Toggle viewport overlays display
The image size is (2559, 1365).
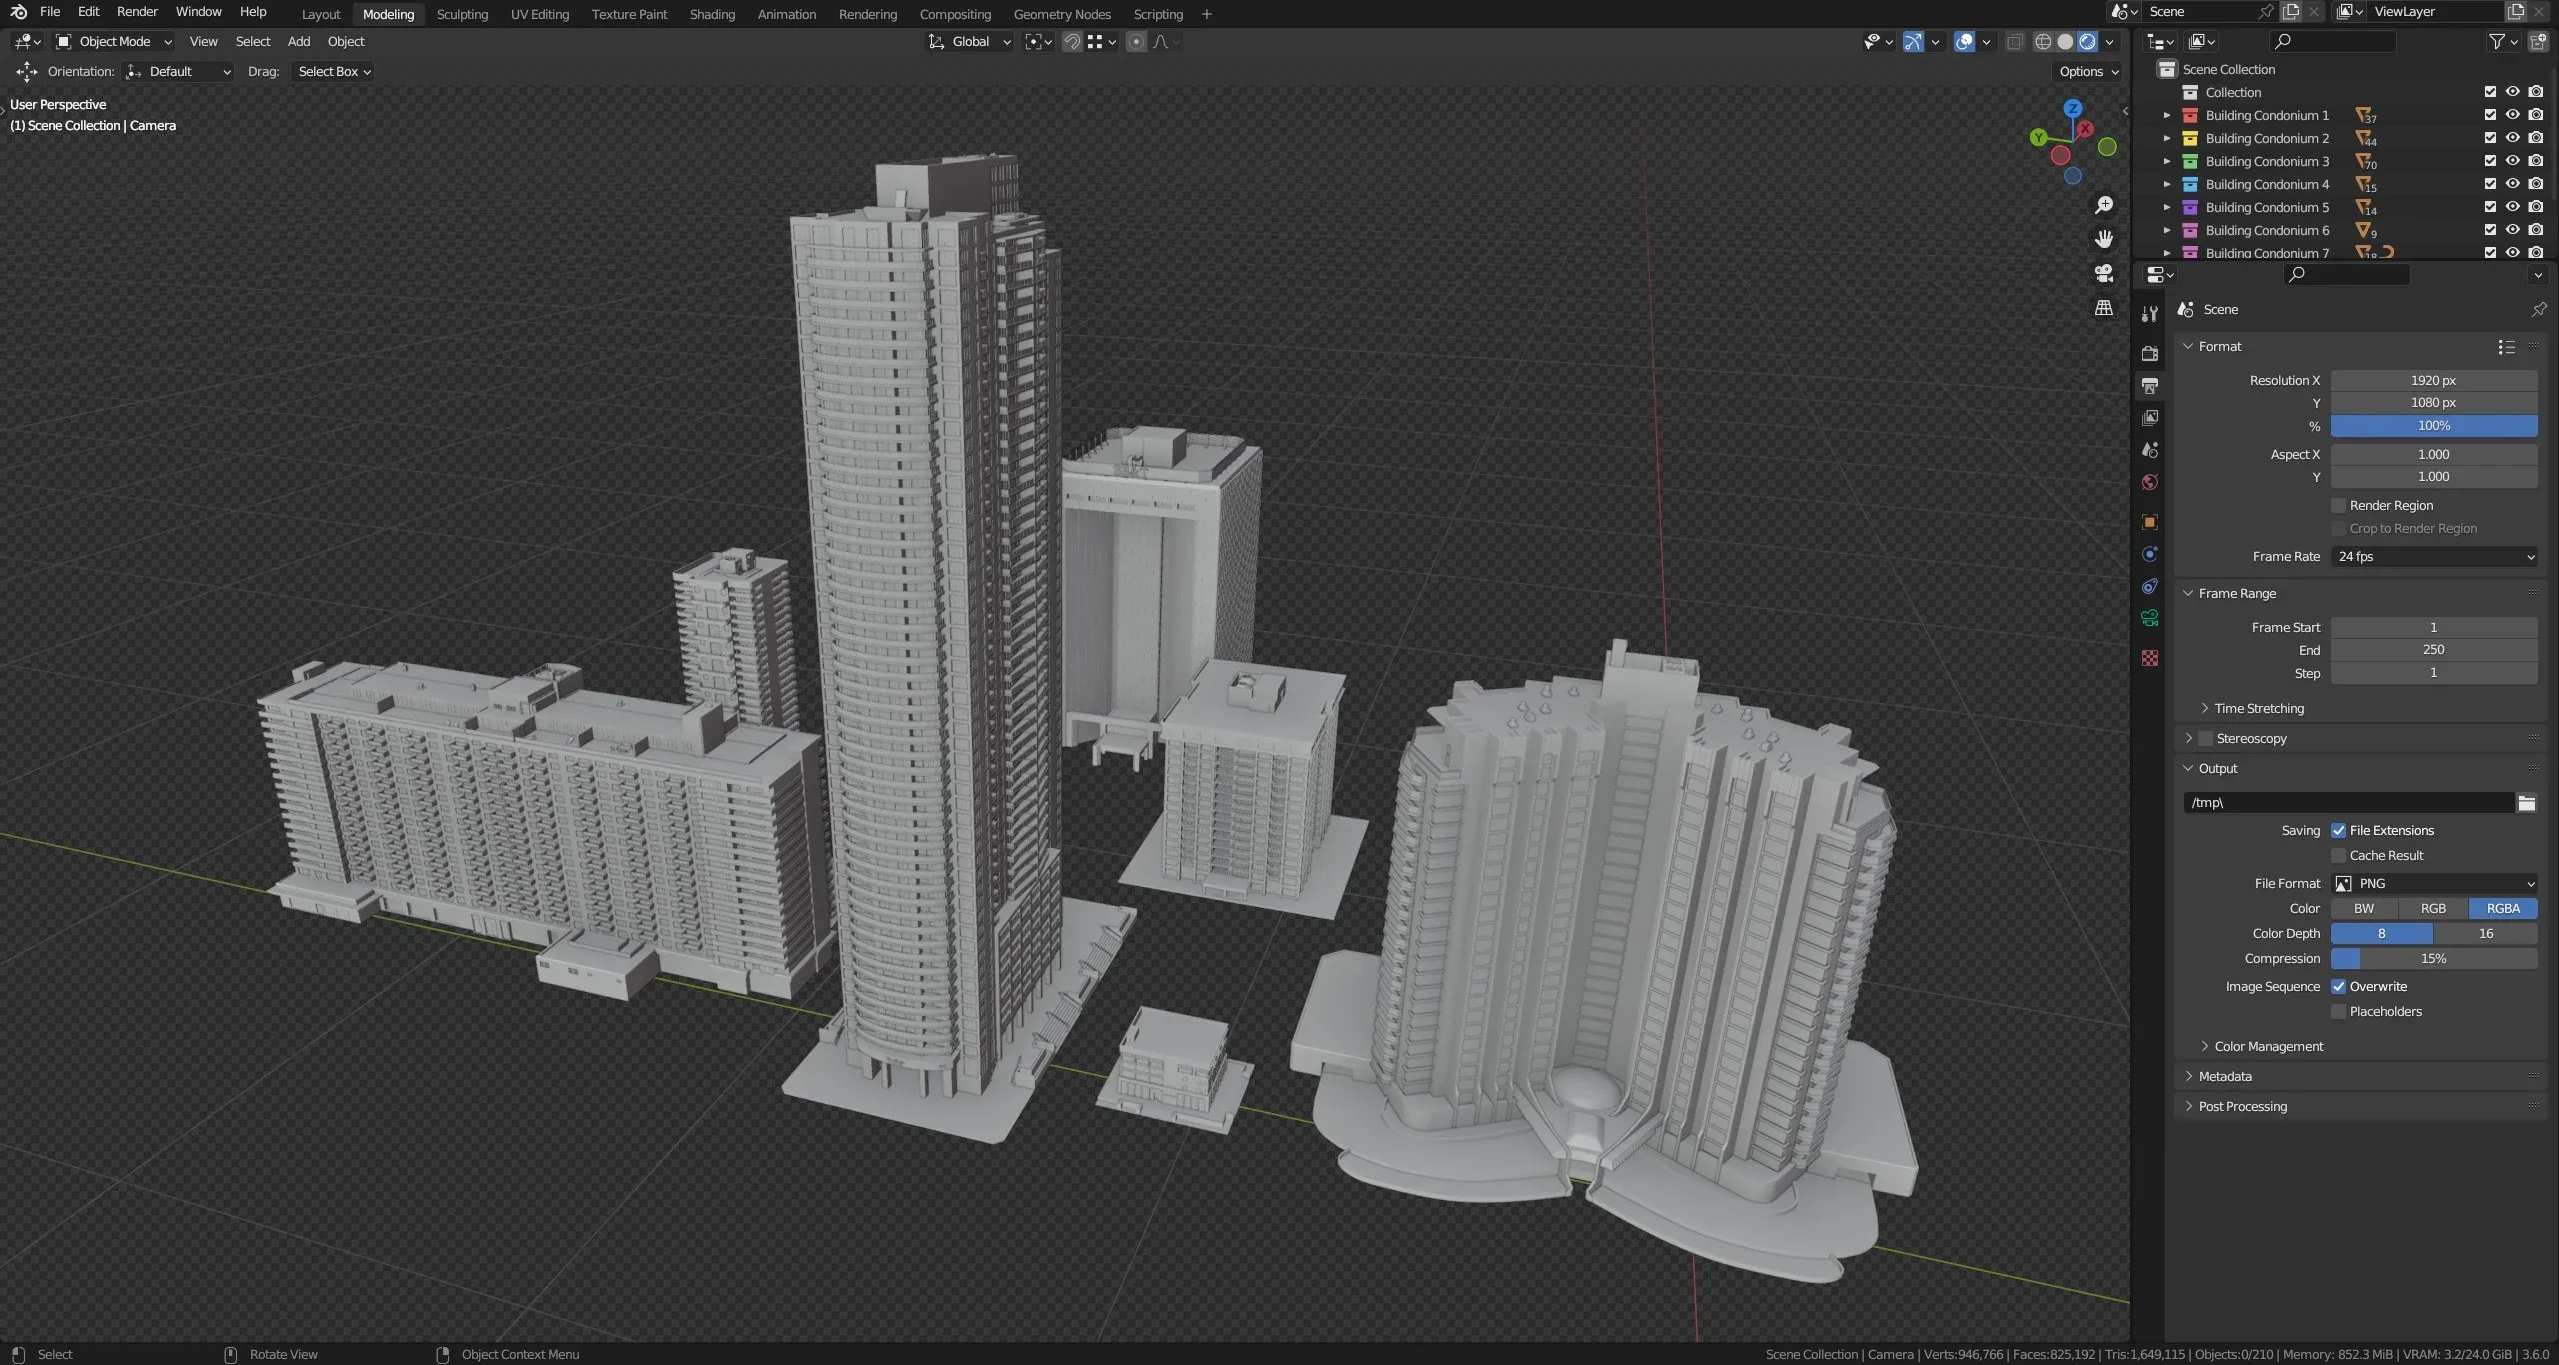[x=1964, y=41]
